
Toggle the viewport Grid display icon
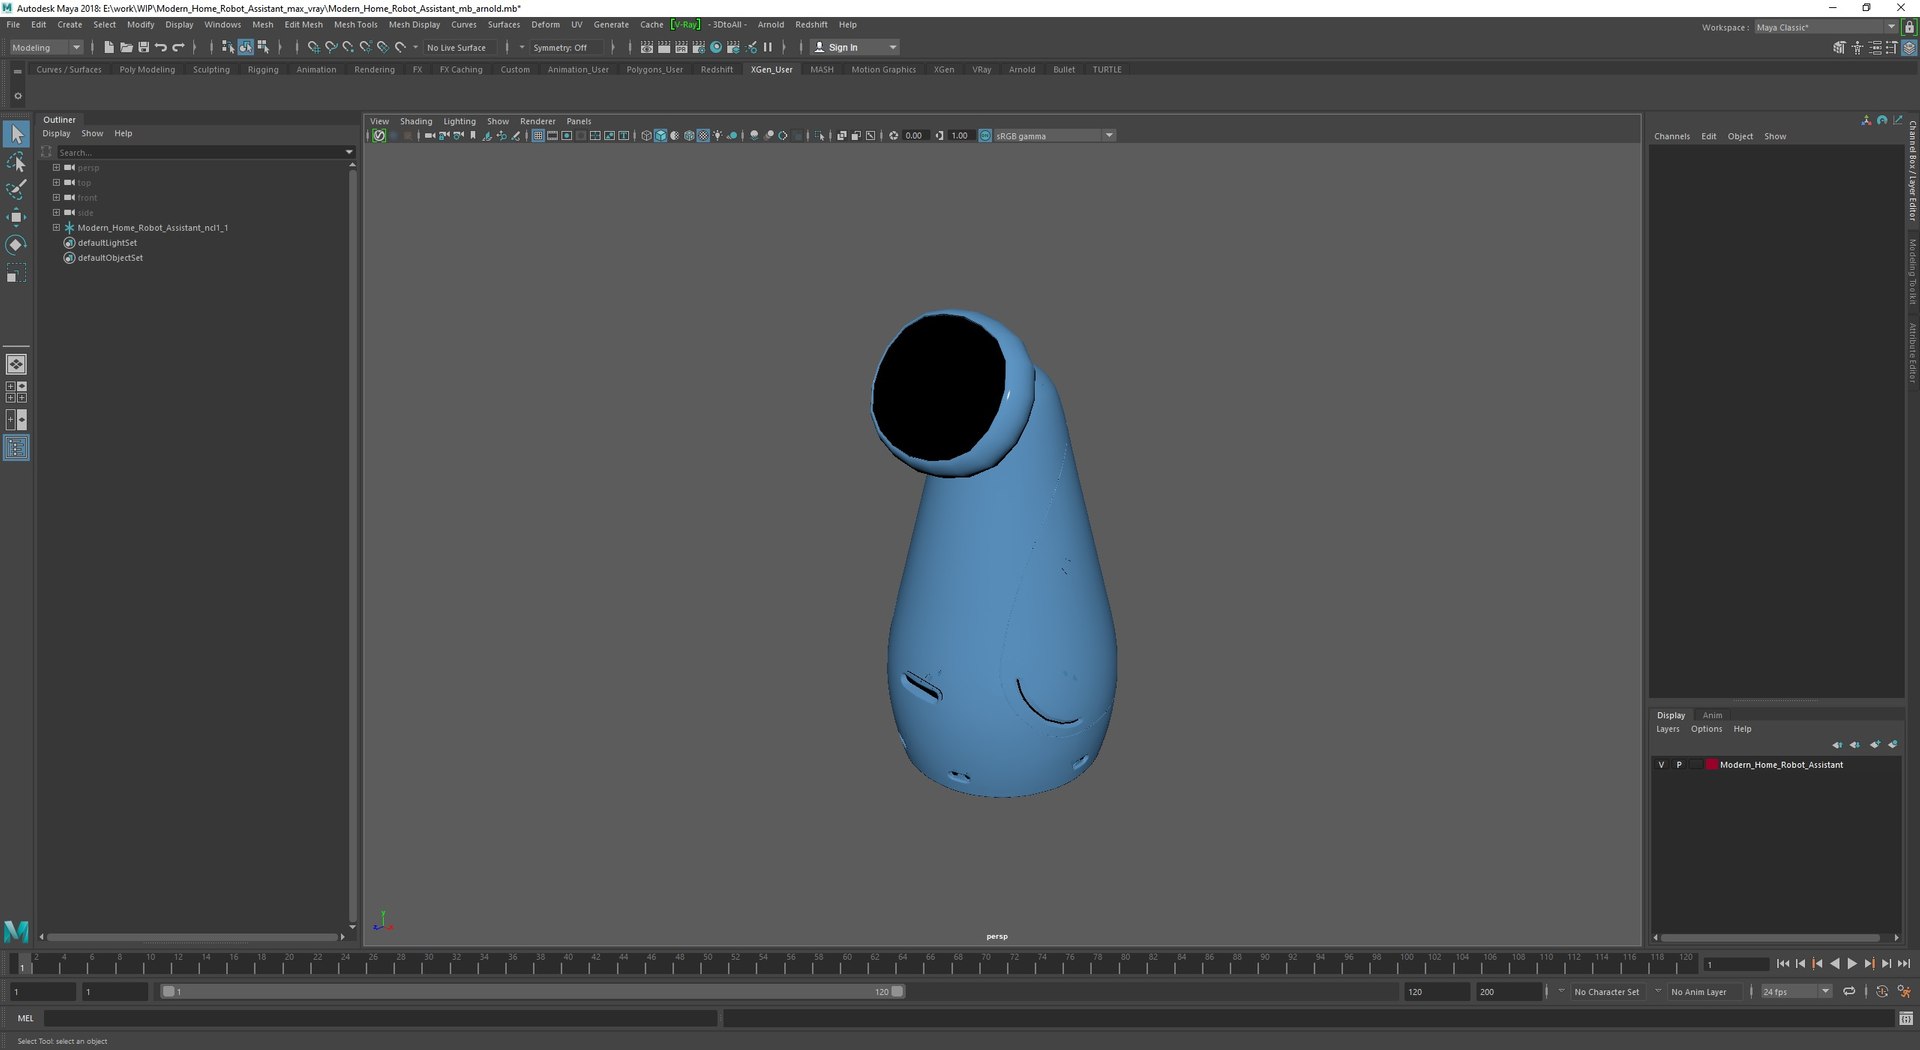(x=538, y=136)
